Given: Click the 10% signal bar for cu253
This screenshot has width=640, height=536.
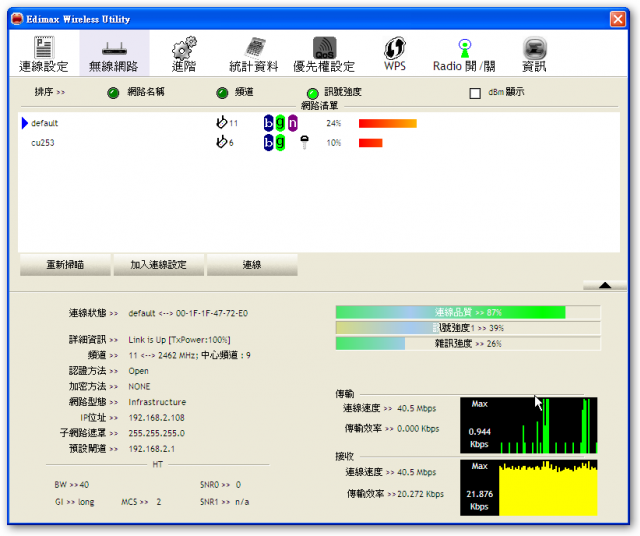Looking at the screenshot, I should [x=371, y=143].
